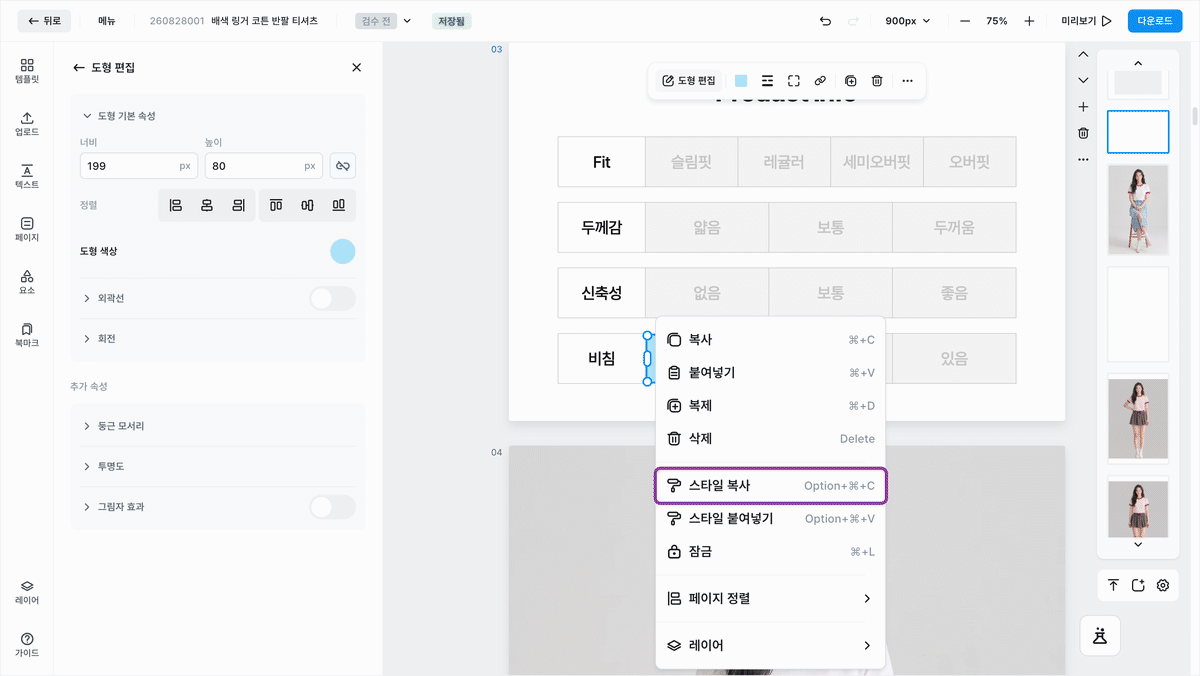
Task: Align shape to horizontal center
Action: point(207,205)
